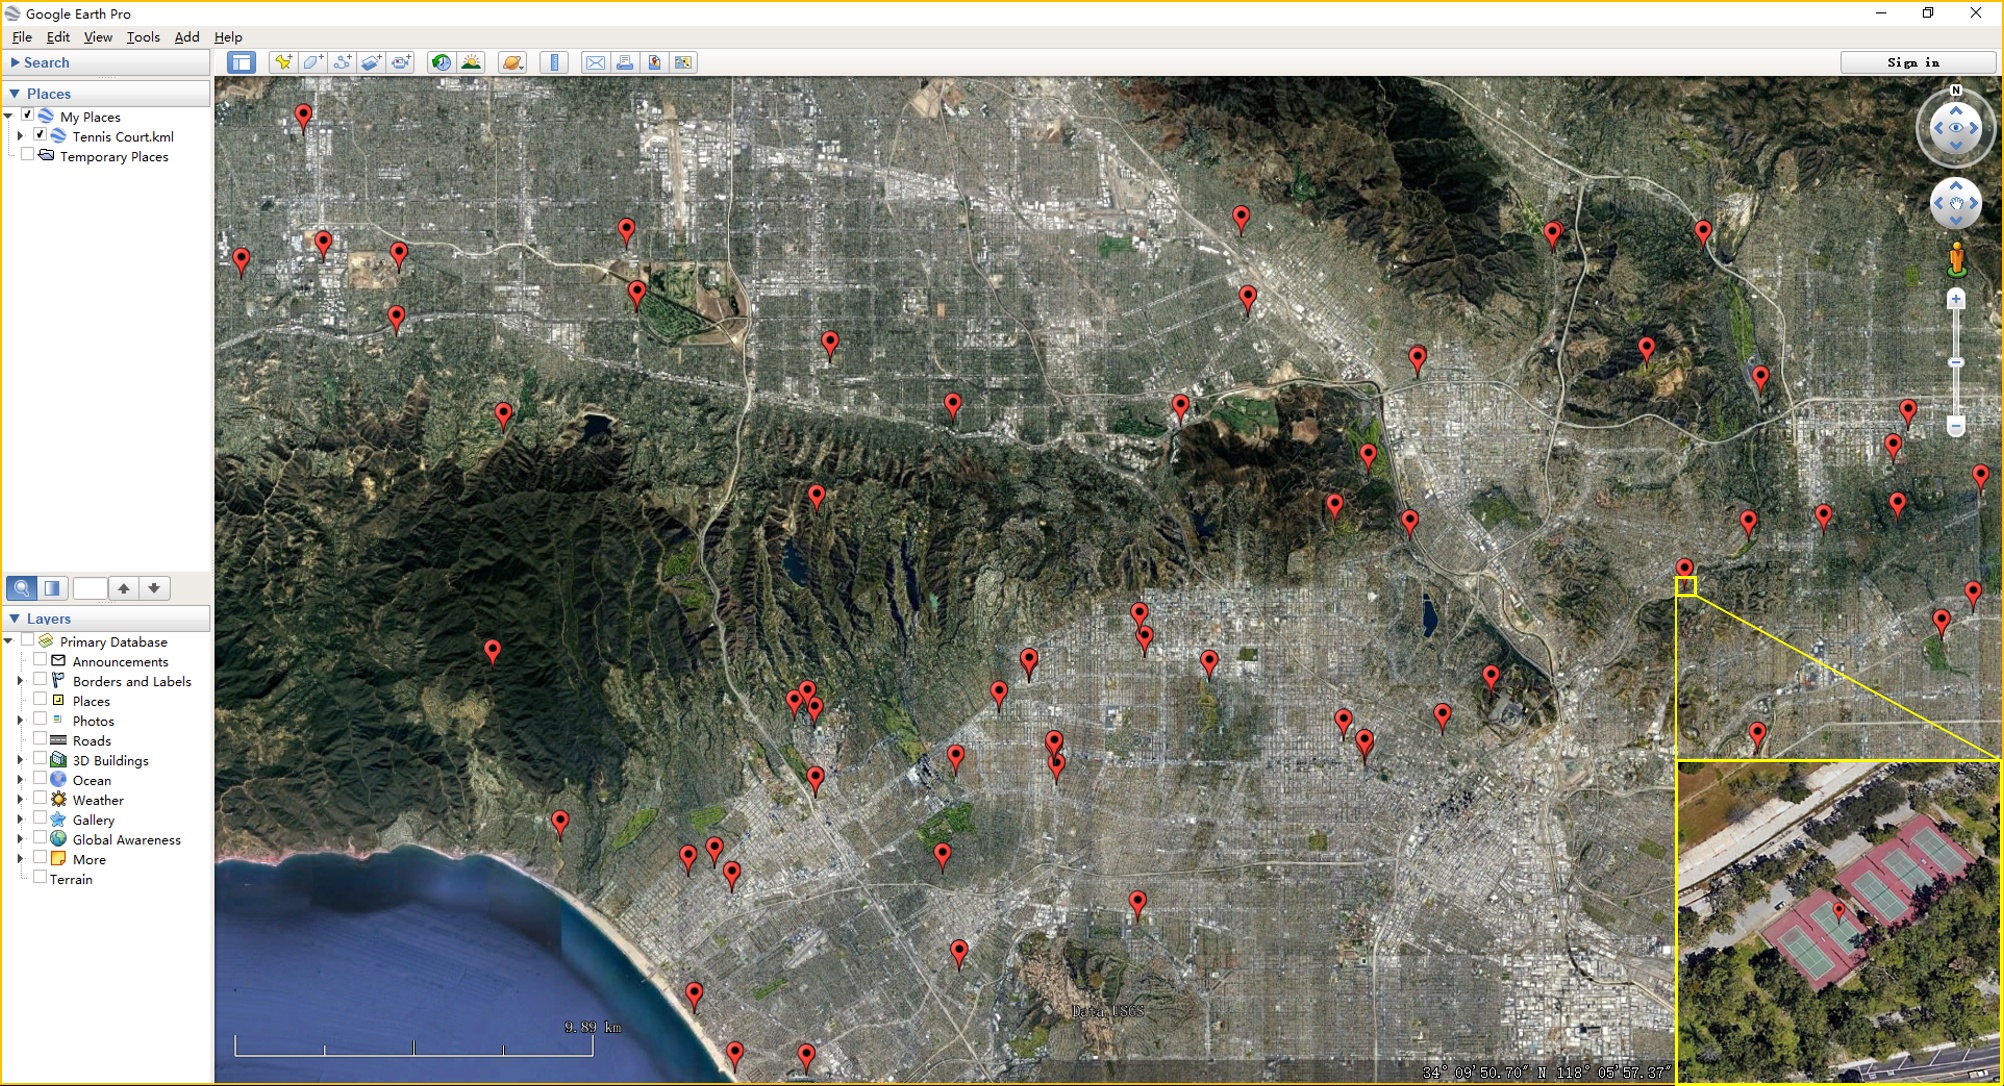Click the Save Image icon
Viewport: 2004px width, 1086px height.
coord(654,62)
